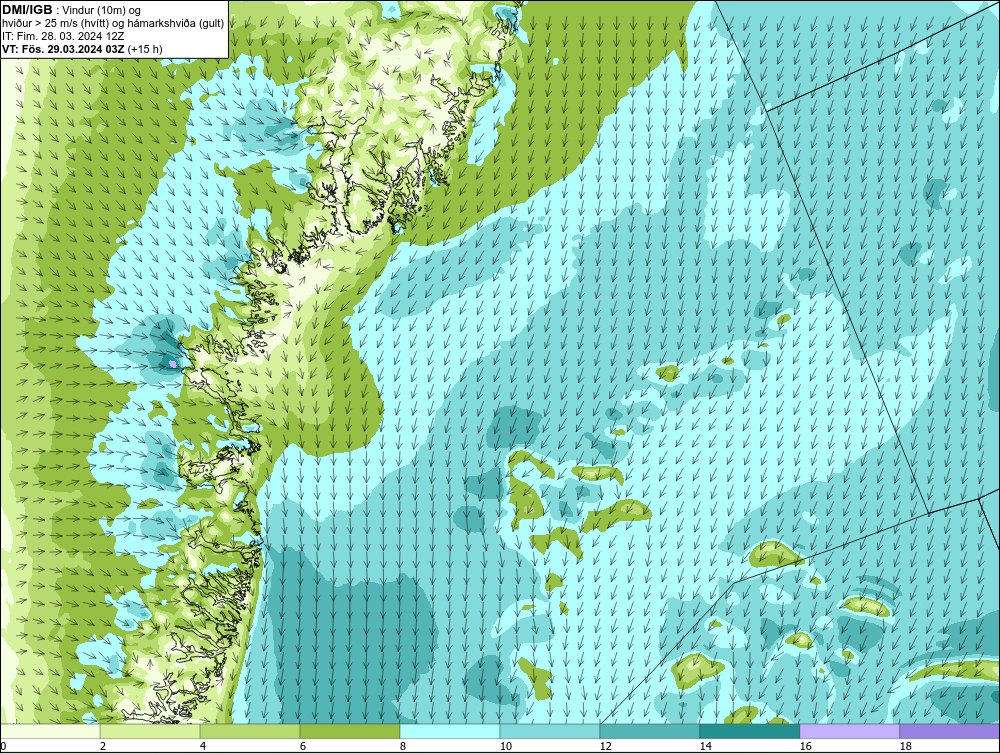Click the 0–2 m/s pale yellow legend swatch

[50, 731]
